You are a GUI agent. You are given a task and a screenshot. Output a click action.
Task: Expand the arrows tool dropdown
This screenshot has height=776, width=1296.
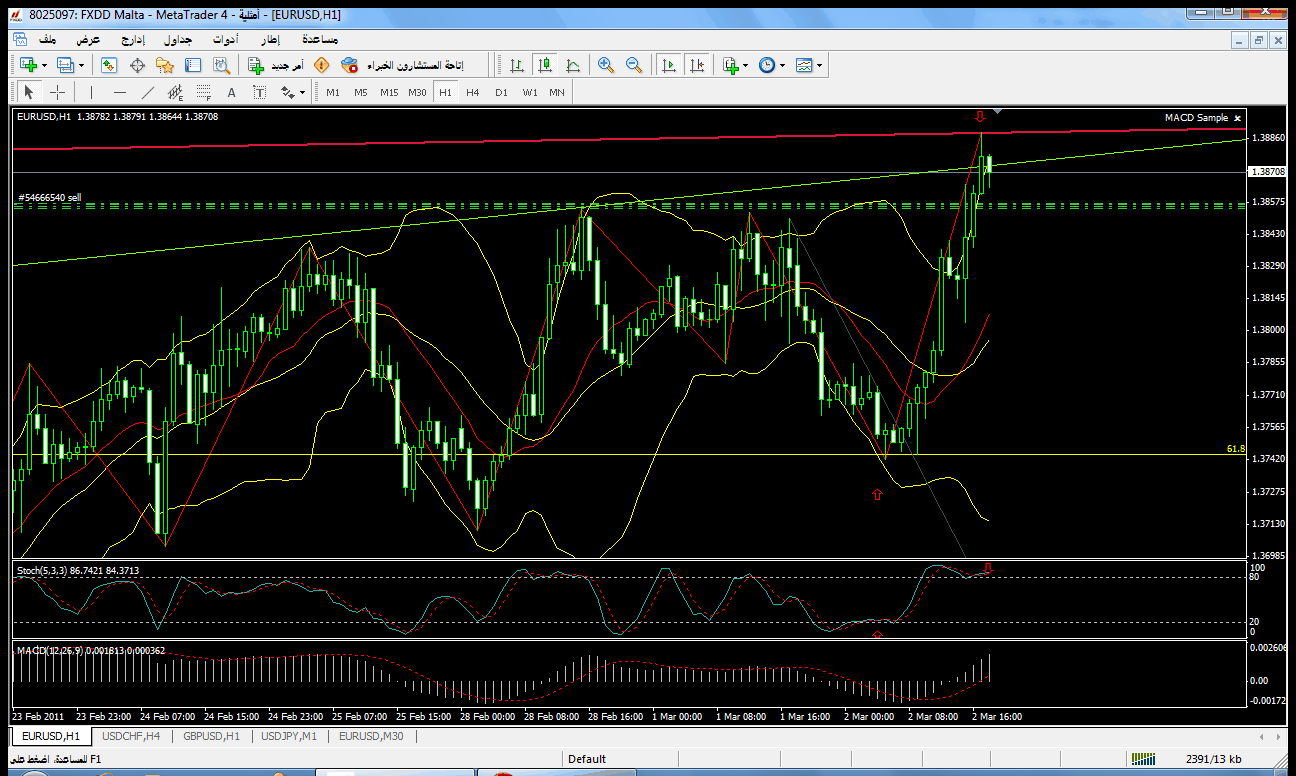(x=302, y=92)
